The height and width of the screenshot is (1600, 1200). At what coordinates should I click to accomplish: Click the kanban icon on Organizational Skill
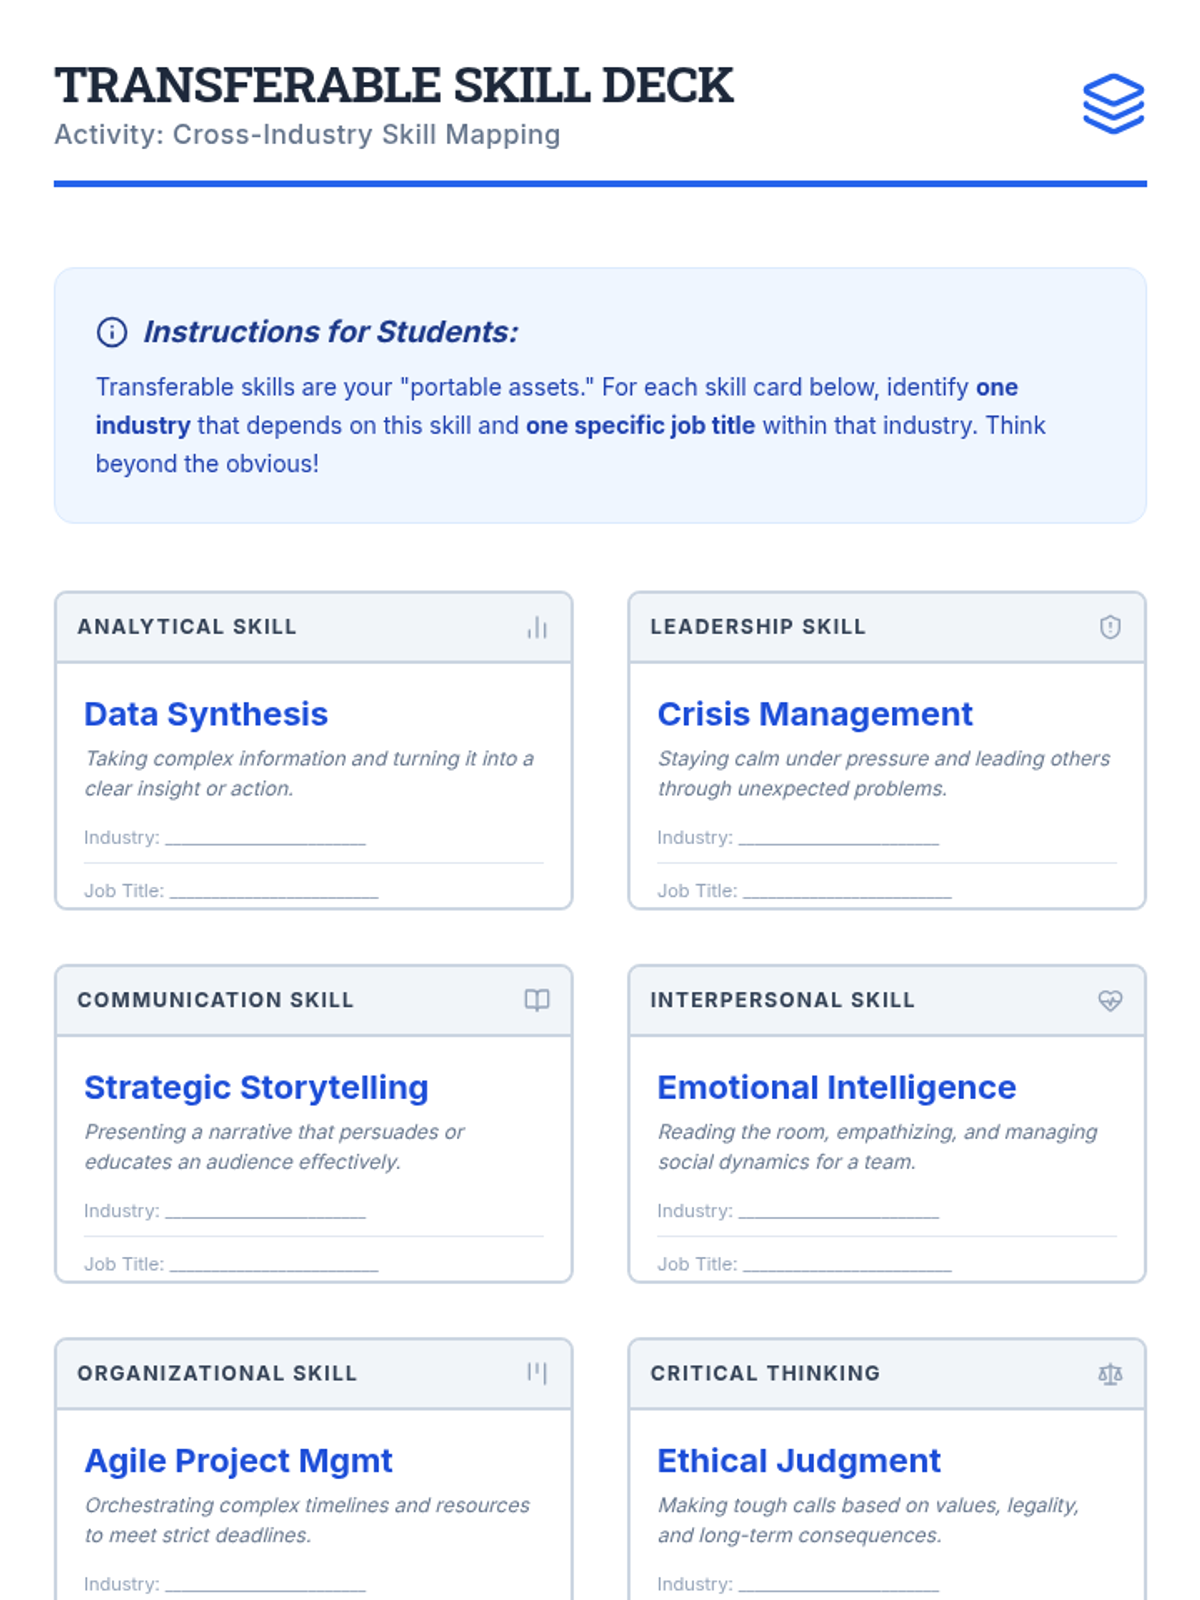537,1373
